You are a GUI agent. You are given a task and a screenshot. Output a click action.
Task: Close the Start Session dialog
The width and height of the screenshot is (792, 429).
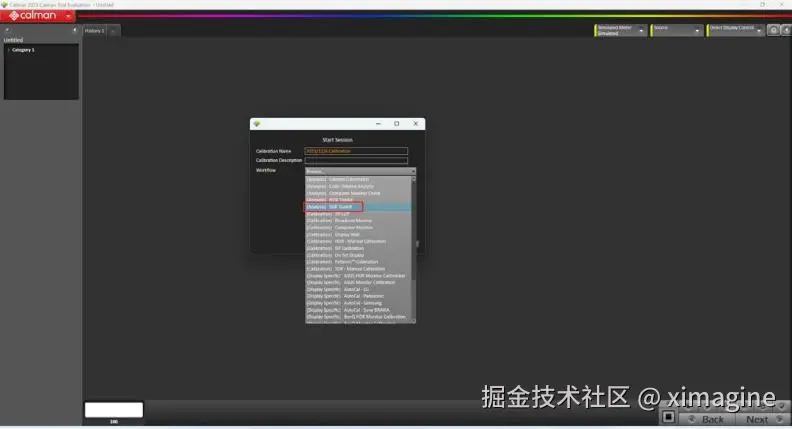pyautogui.click(x=416, y=124)
